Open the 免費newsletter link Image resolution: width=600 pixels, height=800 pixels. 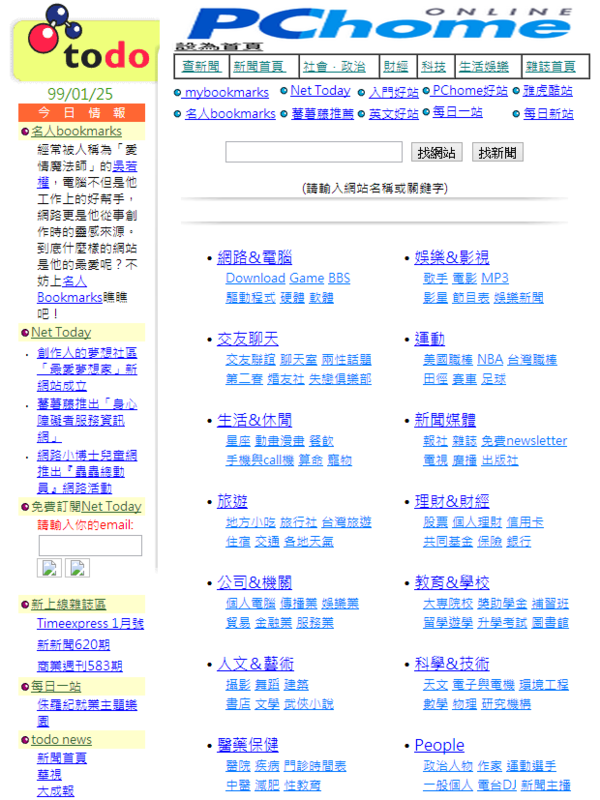pos(524,441)
